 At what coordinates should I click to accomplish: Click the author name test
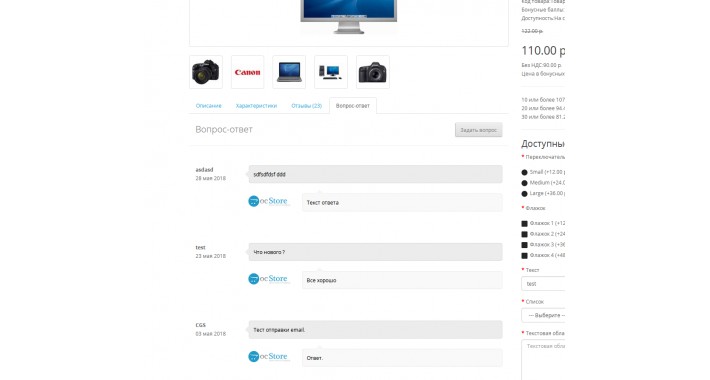201,247
